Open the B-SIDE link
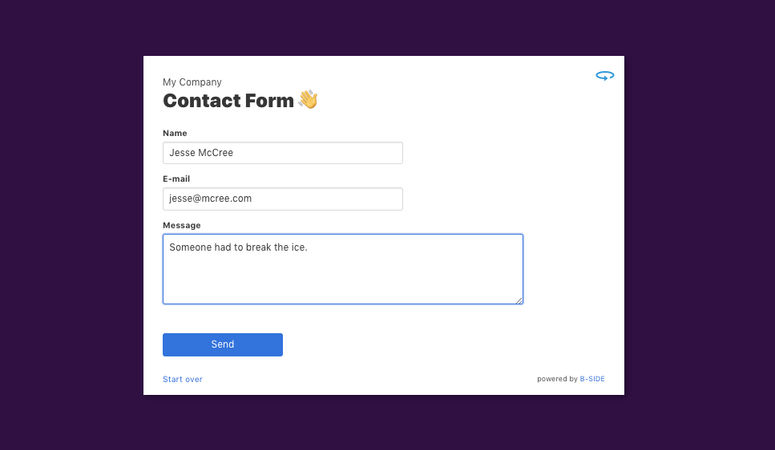This screenshot has width=775, height=450. click(x=592, y=379)
